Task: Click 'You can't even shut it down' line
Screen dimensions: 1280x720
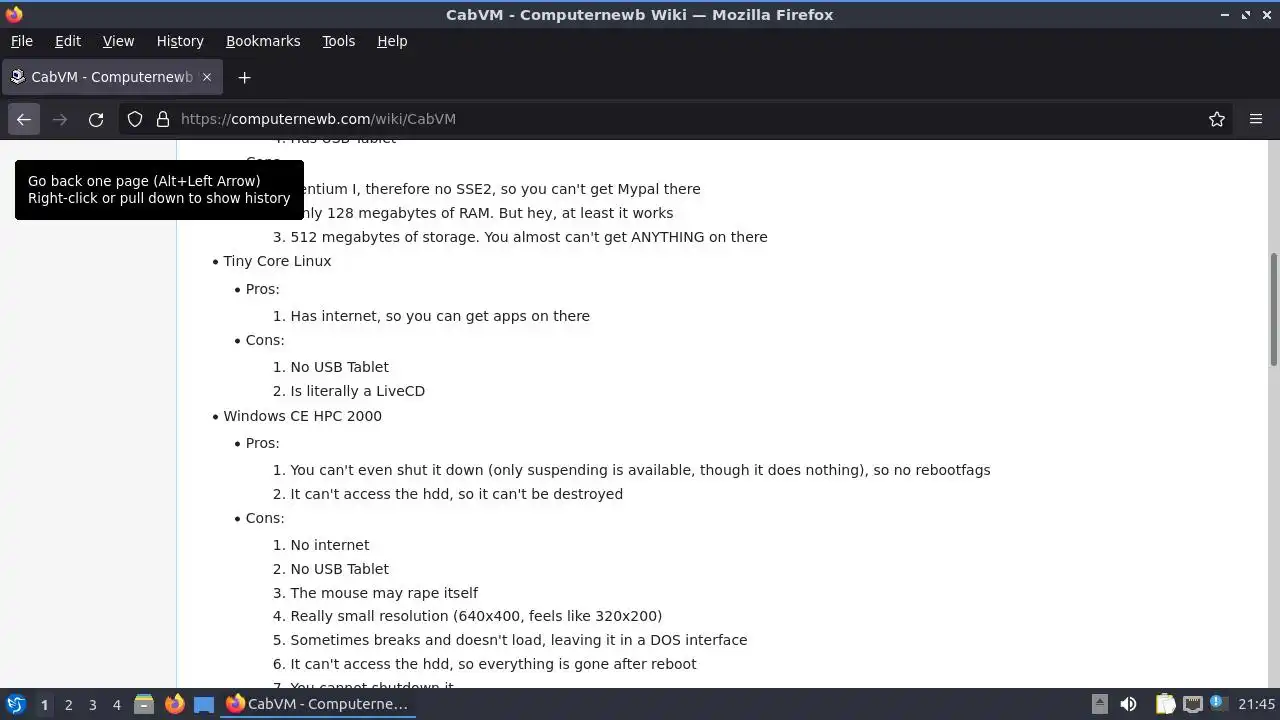Action: coord(640,470)
